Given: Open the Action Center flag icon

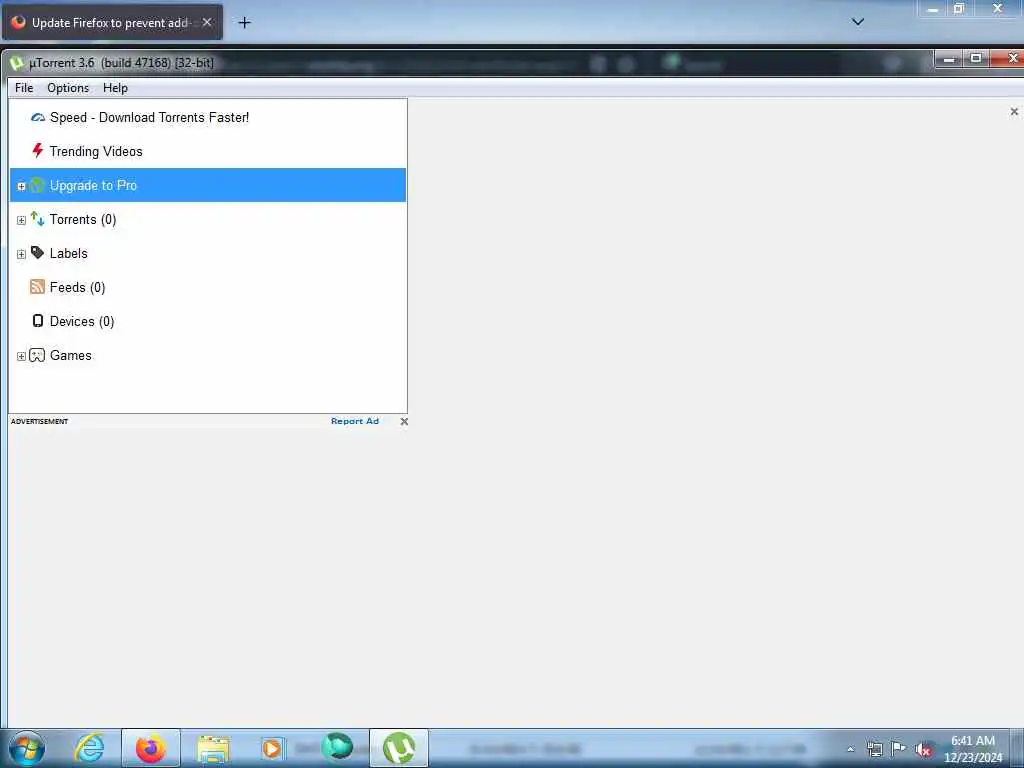Looking at the screenshot, I should click(899, 748).
